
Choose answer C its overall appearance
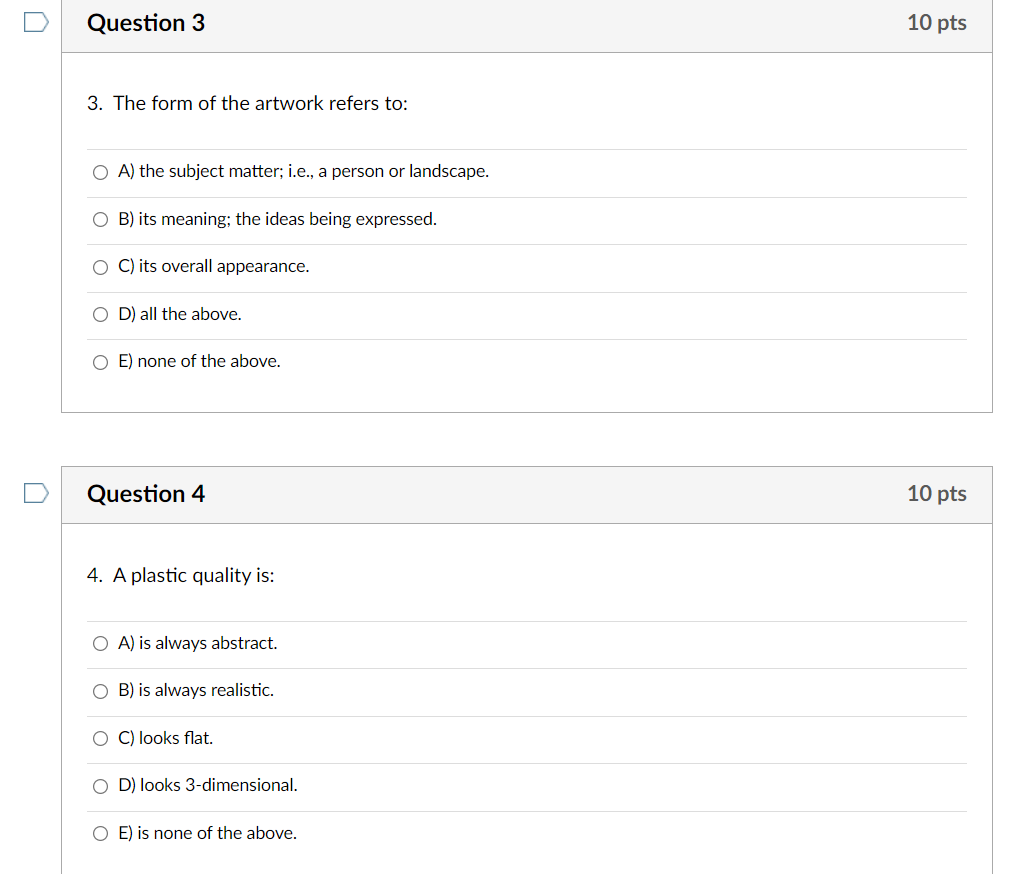point(100,267)
